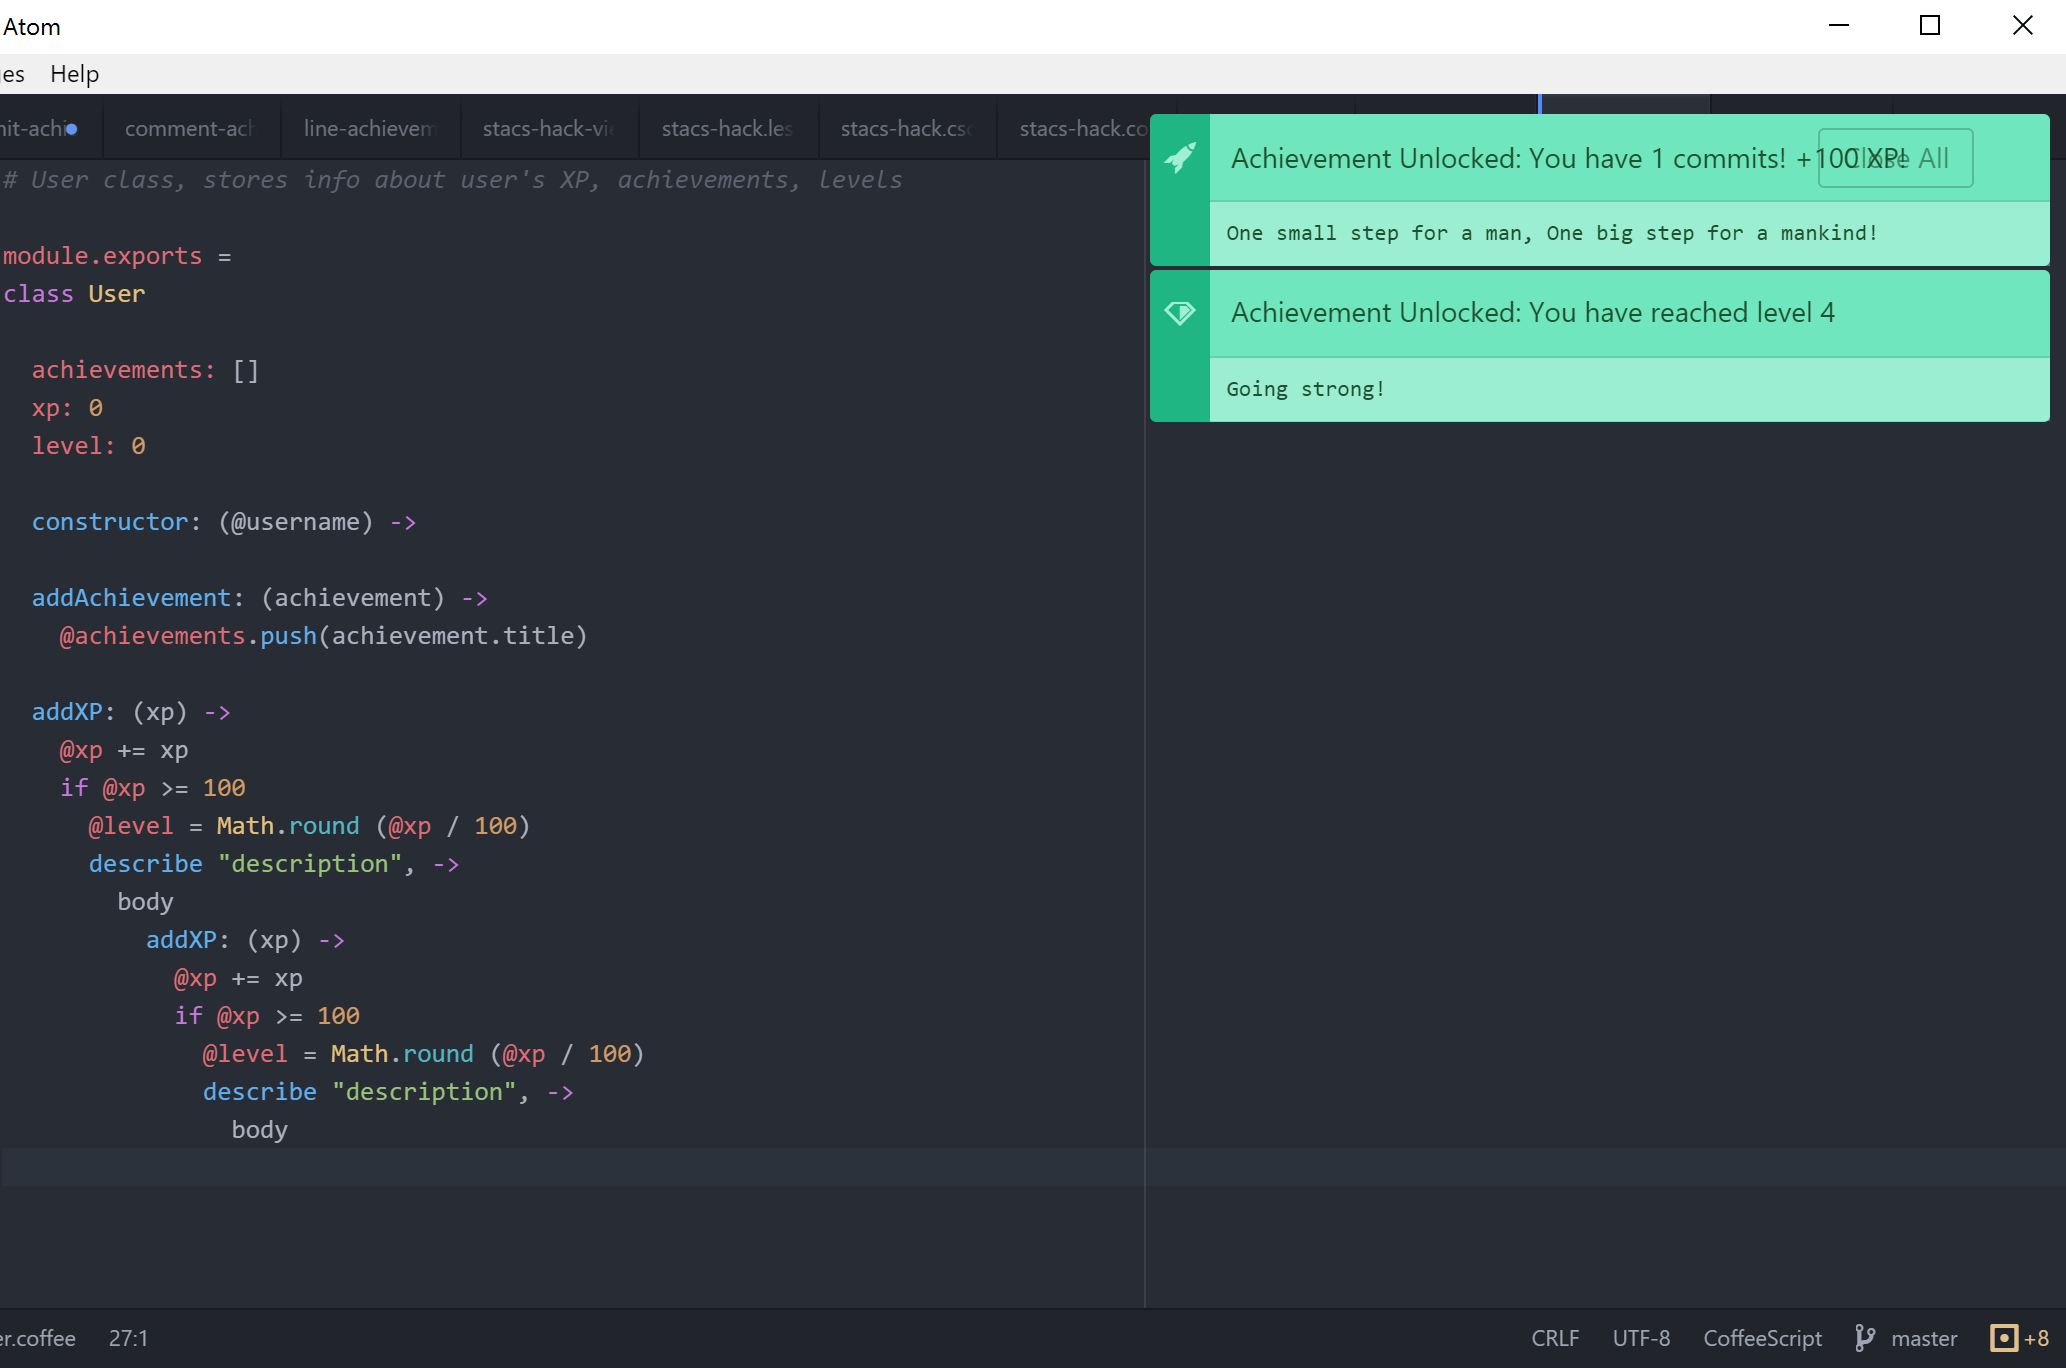This screenshot has height=1368, width=2066.
Task: Open the CoffeeScript grammar selector
Action: (1762, 1338)
